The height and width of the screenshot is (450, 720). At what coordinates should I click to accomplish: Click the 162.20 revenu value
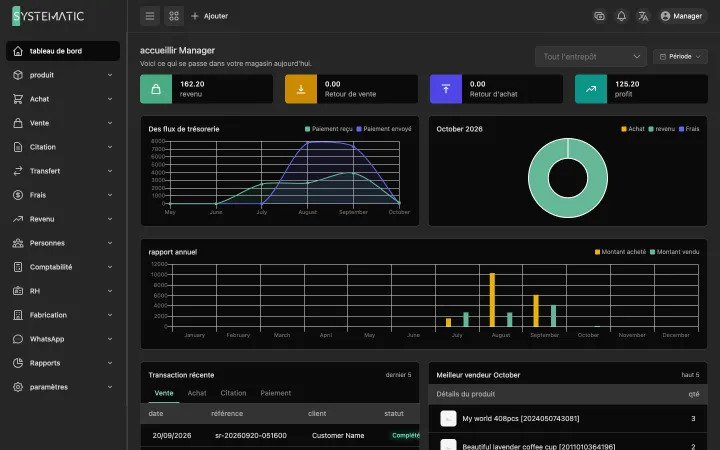coord(192,84)
